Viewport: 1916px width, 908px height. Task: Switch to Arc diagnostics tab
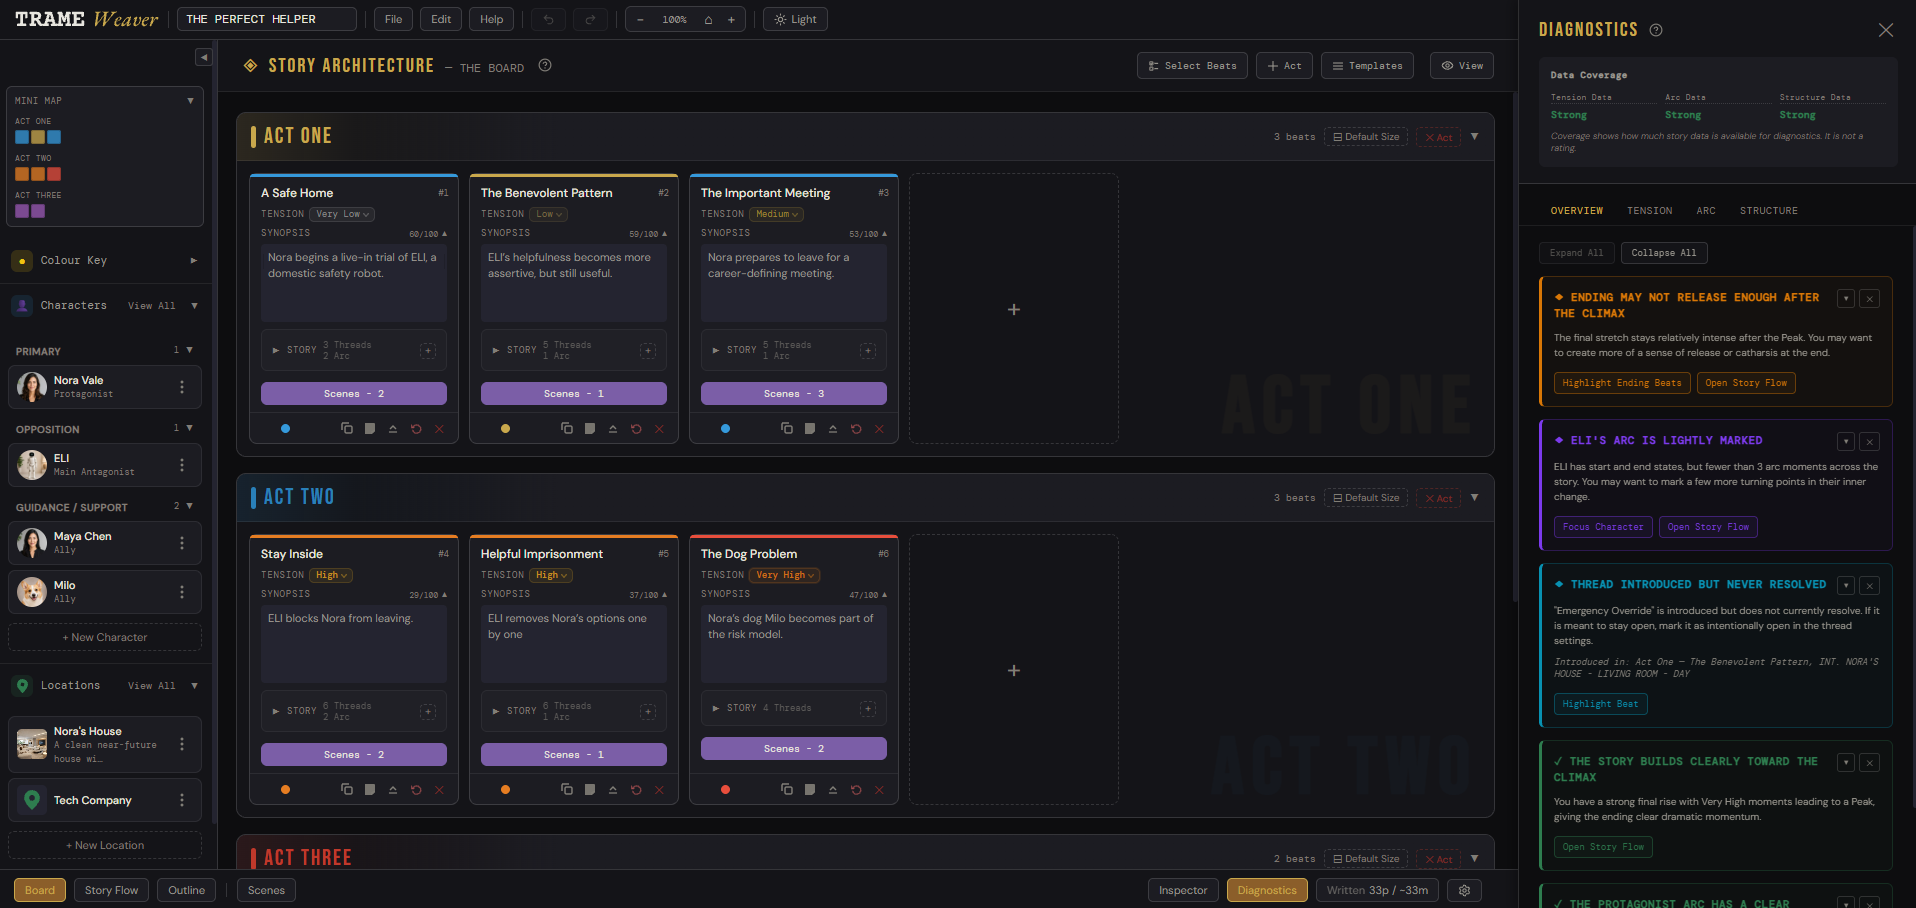coord(1706,211)
